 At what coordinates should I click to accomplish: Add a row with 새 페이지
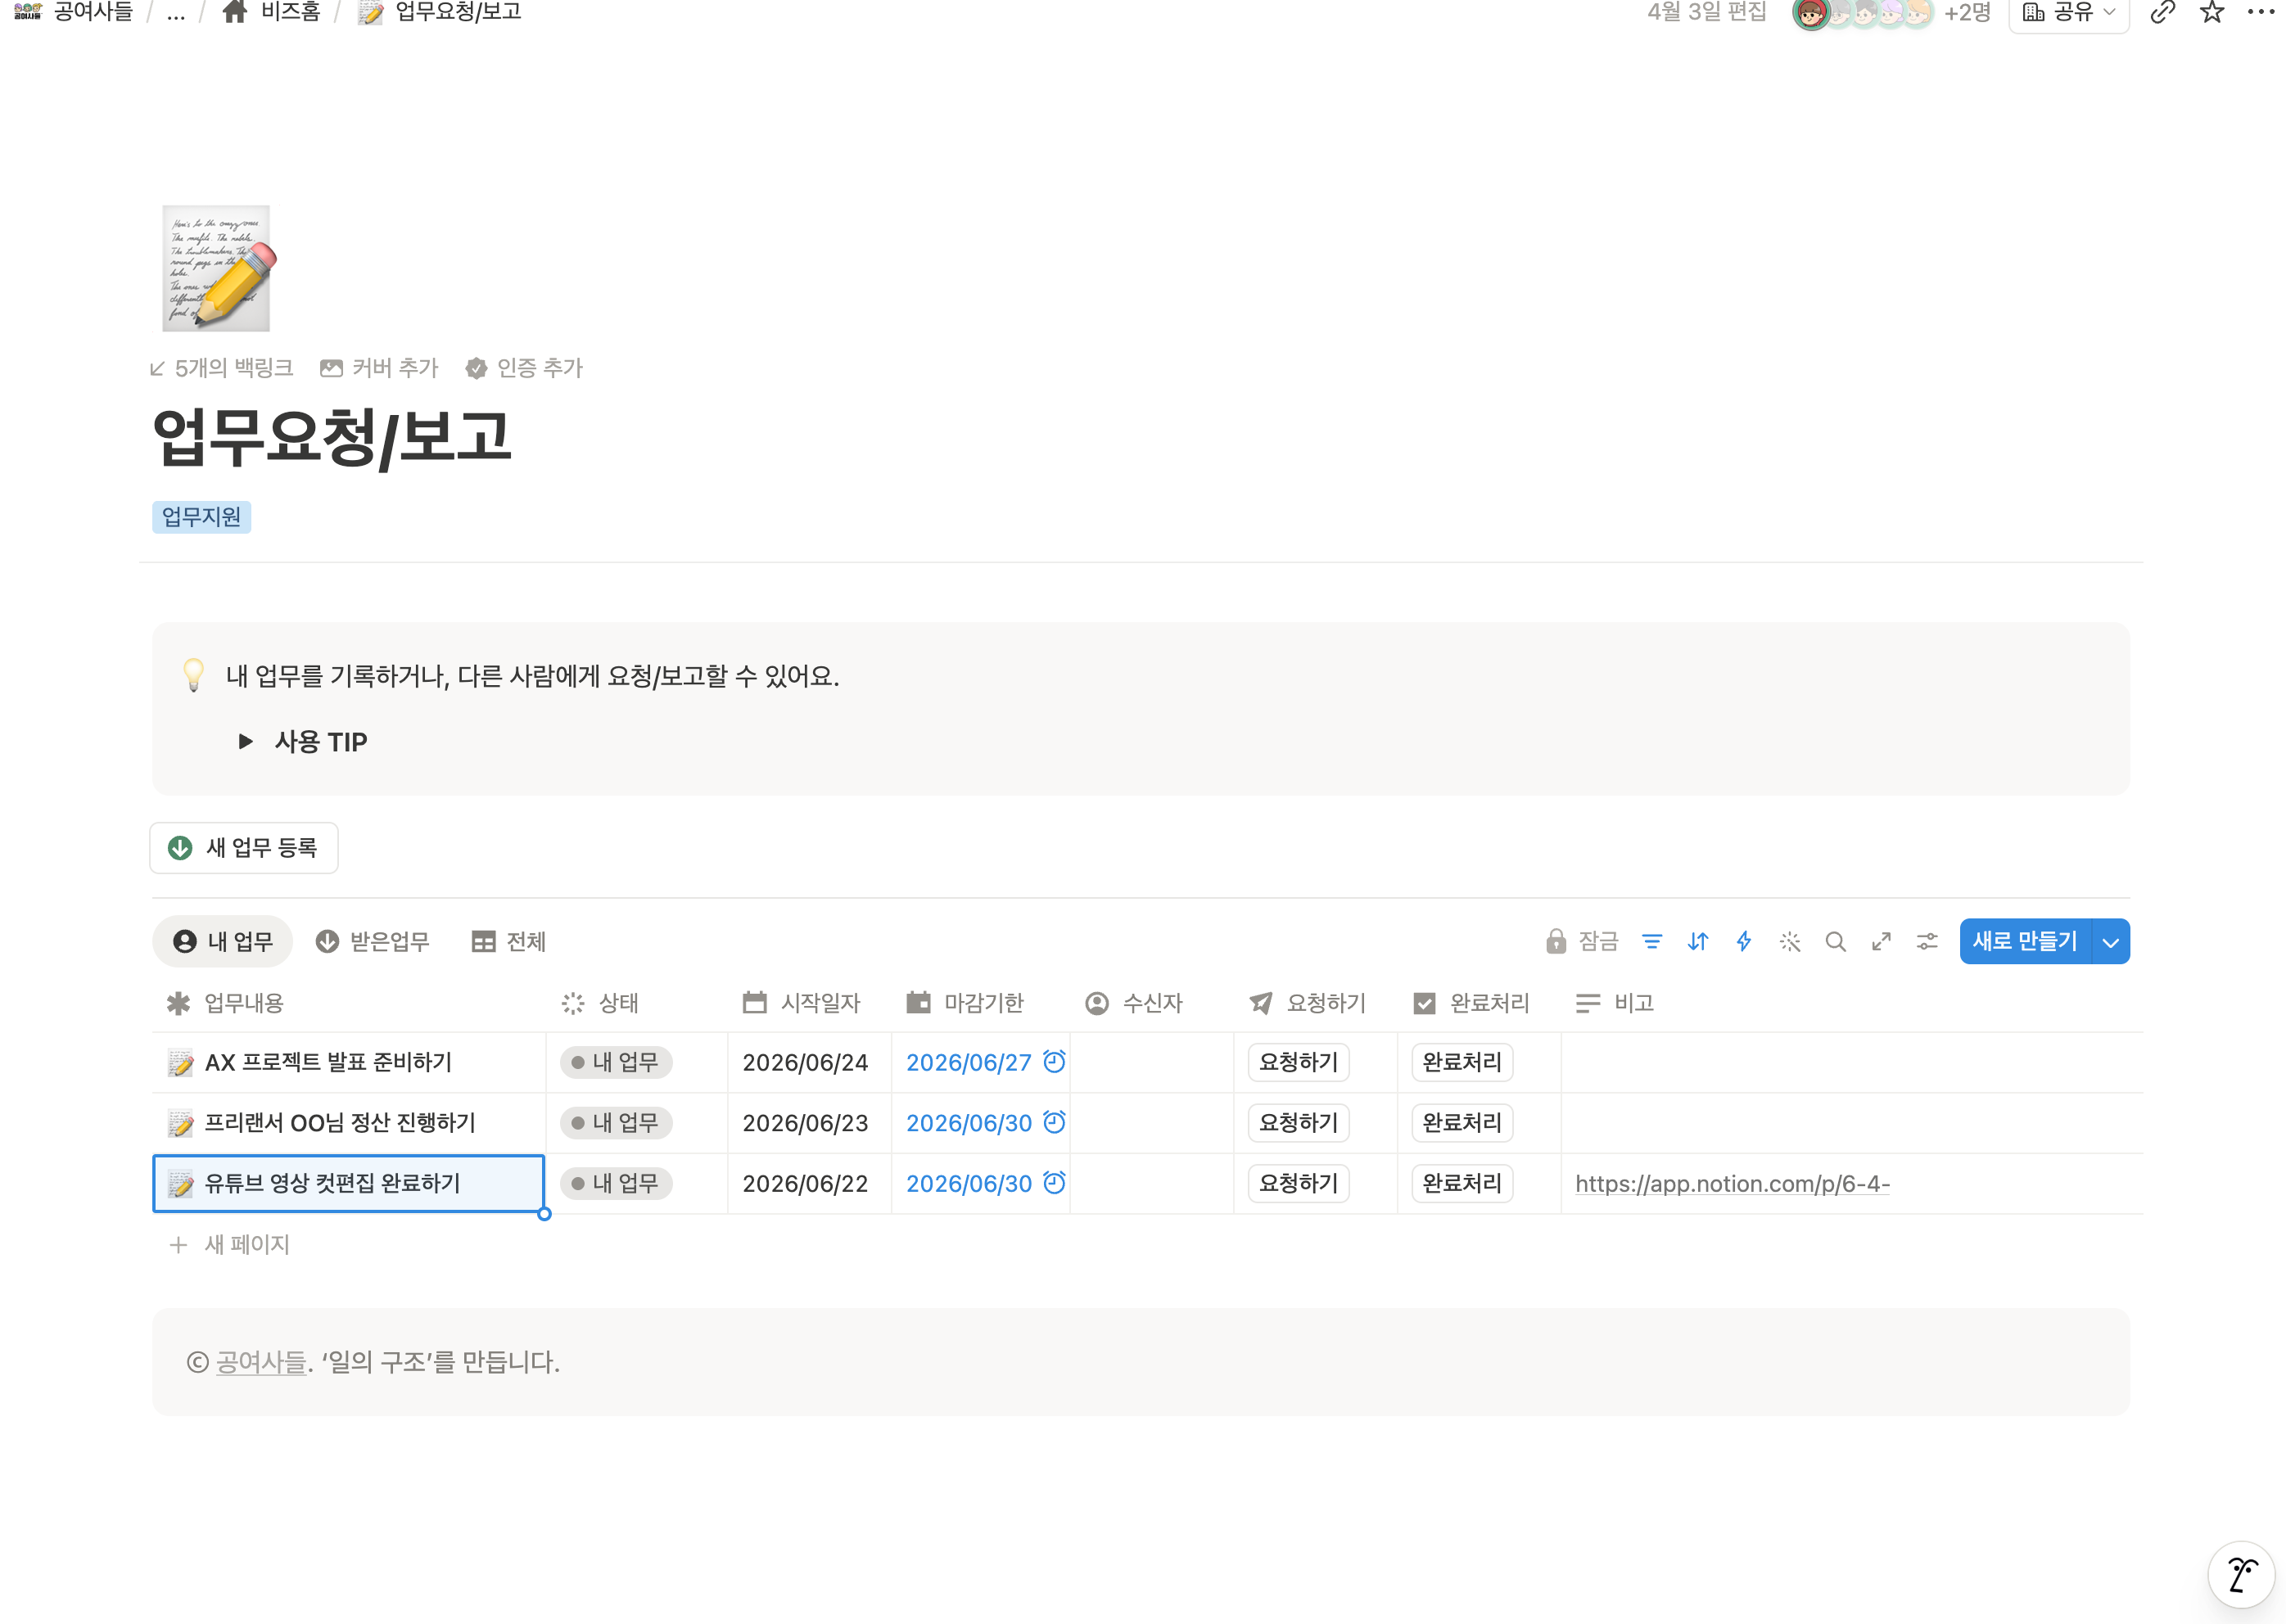(230, 1245)
